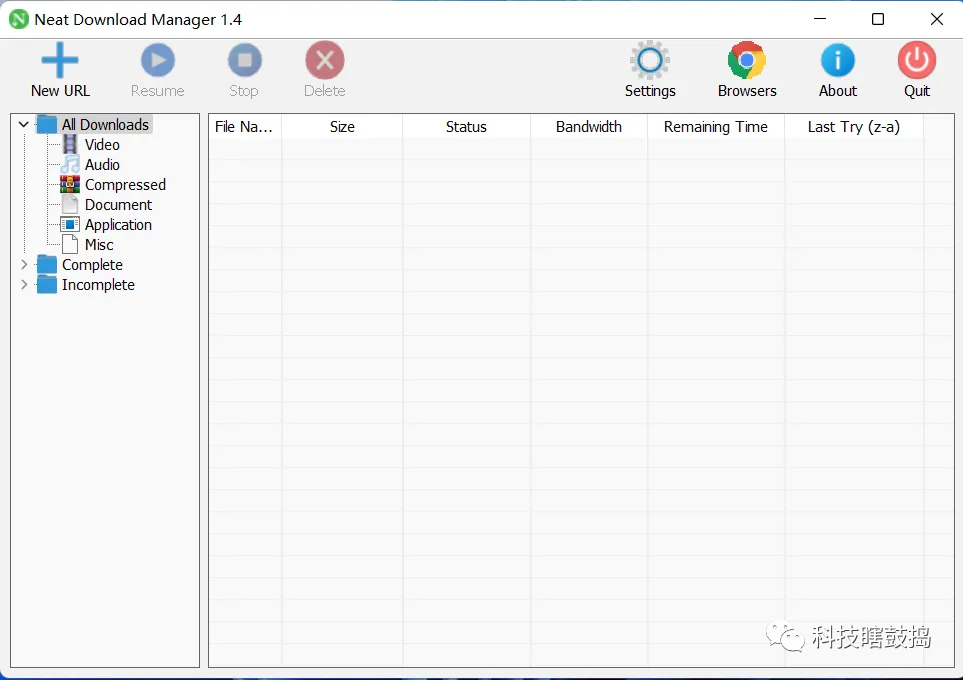This screenshot has height=680, width=963.
Task: Open Browsers Chrome icon
Action: tap(747, 60)
